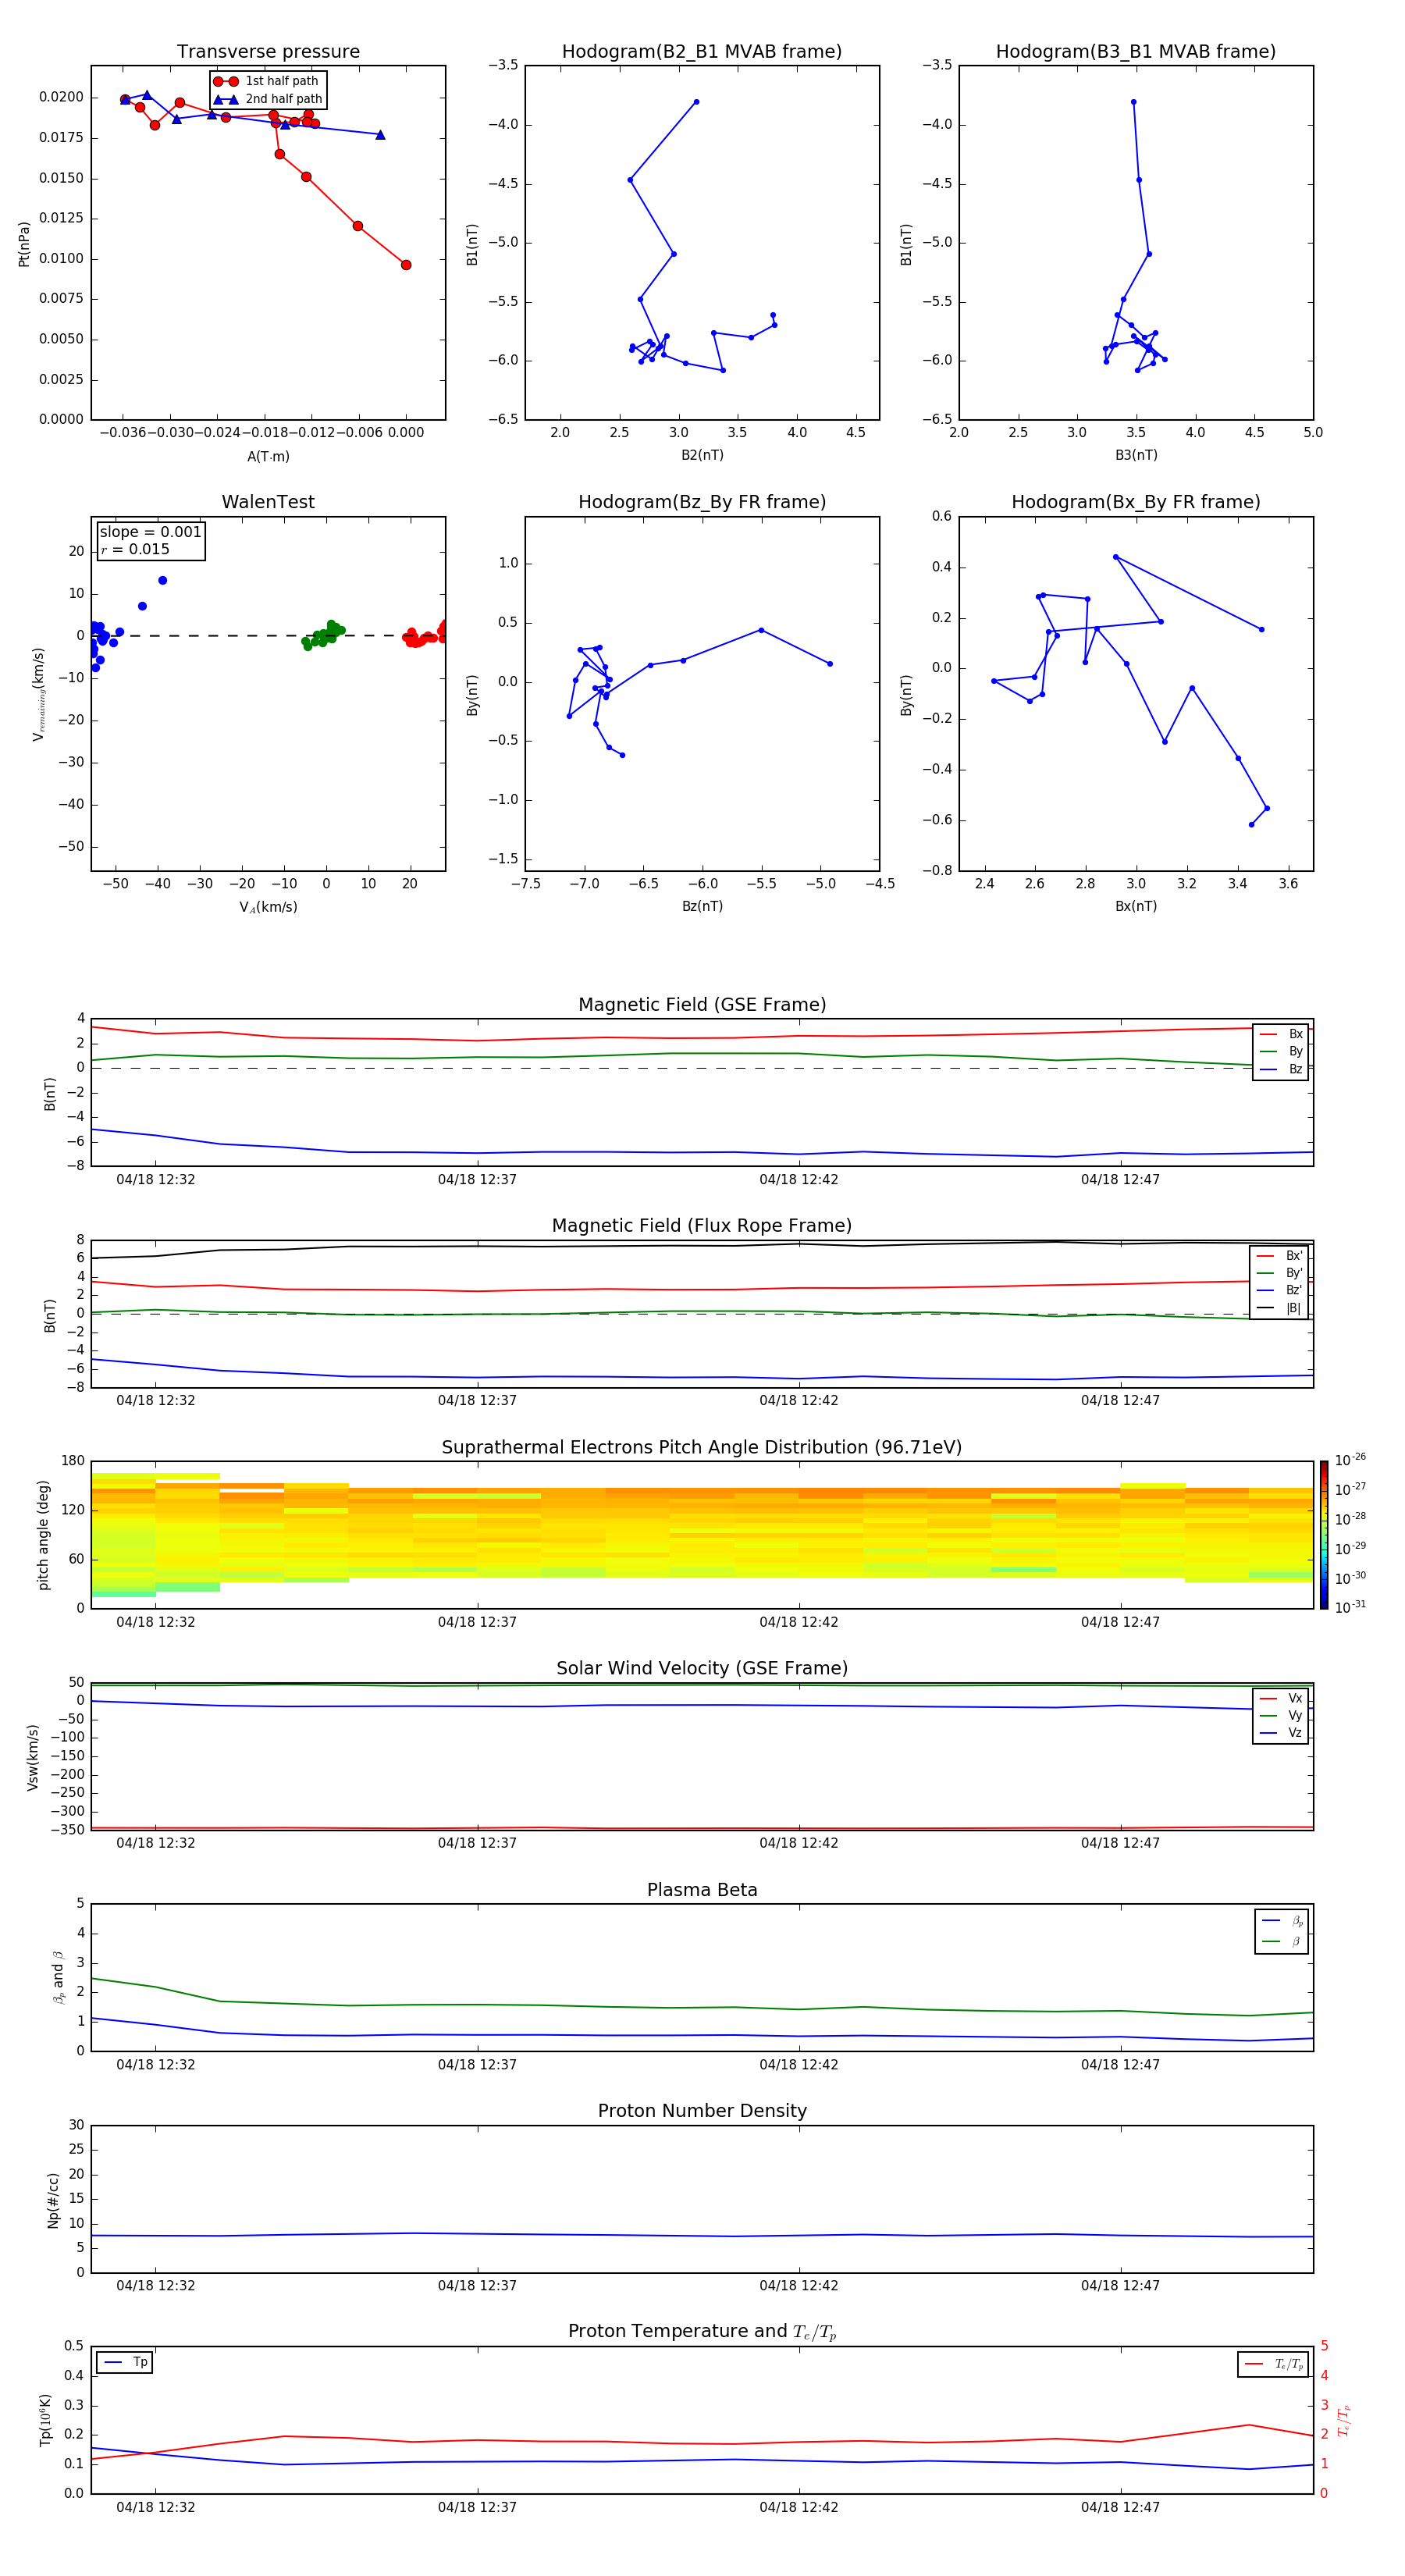1405x2576 pixels.
Task: Click the 'WalenTest' plot title
Action: pyautogui.click(x=268, y=502)
